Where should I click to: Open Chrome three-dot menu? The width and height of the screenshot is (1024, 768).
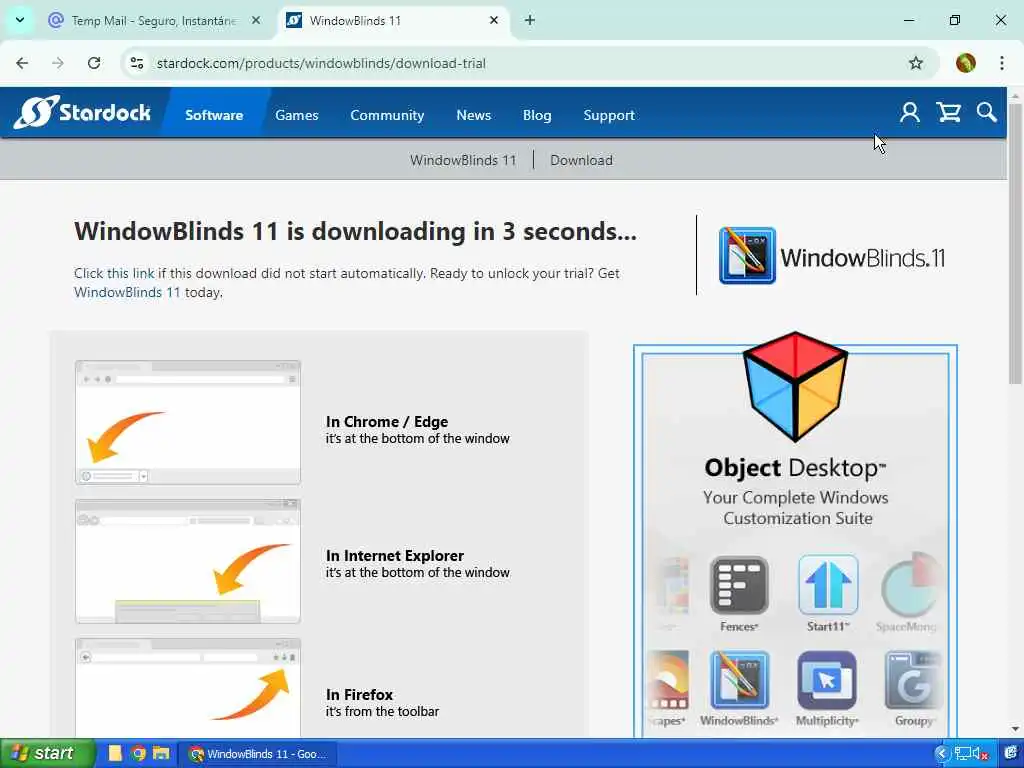1002,63
